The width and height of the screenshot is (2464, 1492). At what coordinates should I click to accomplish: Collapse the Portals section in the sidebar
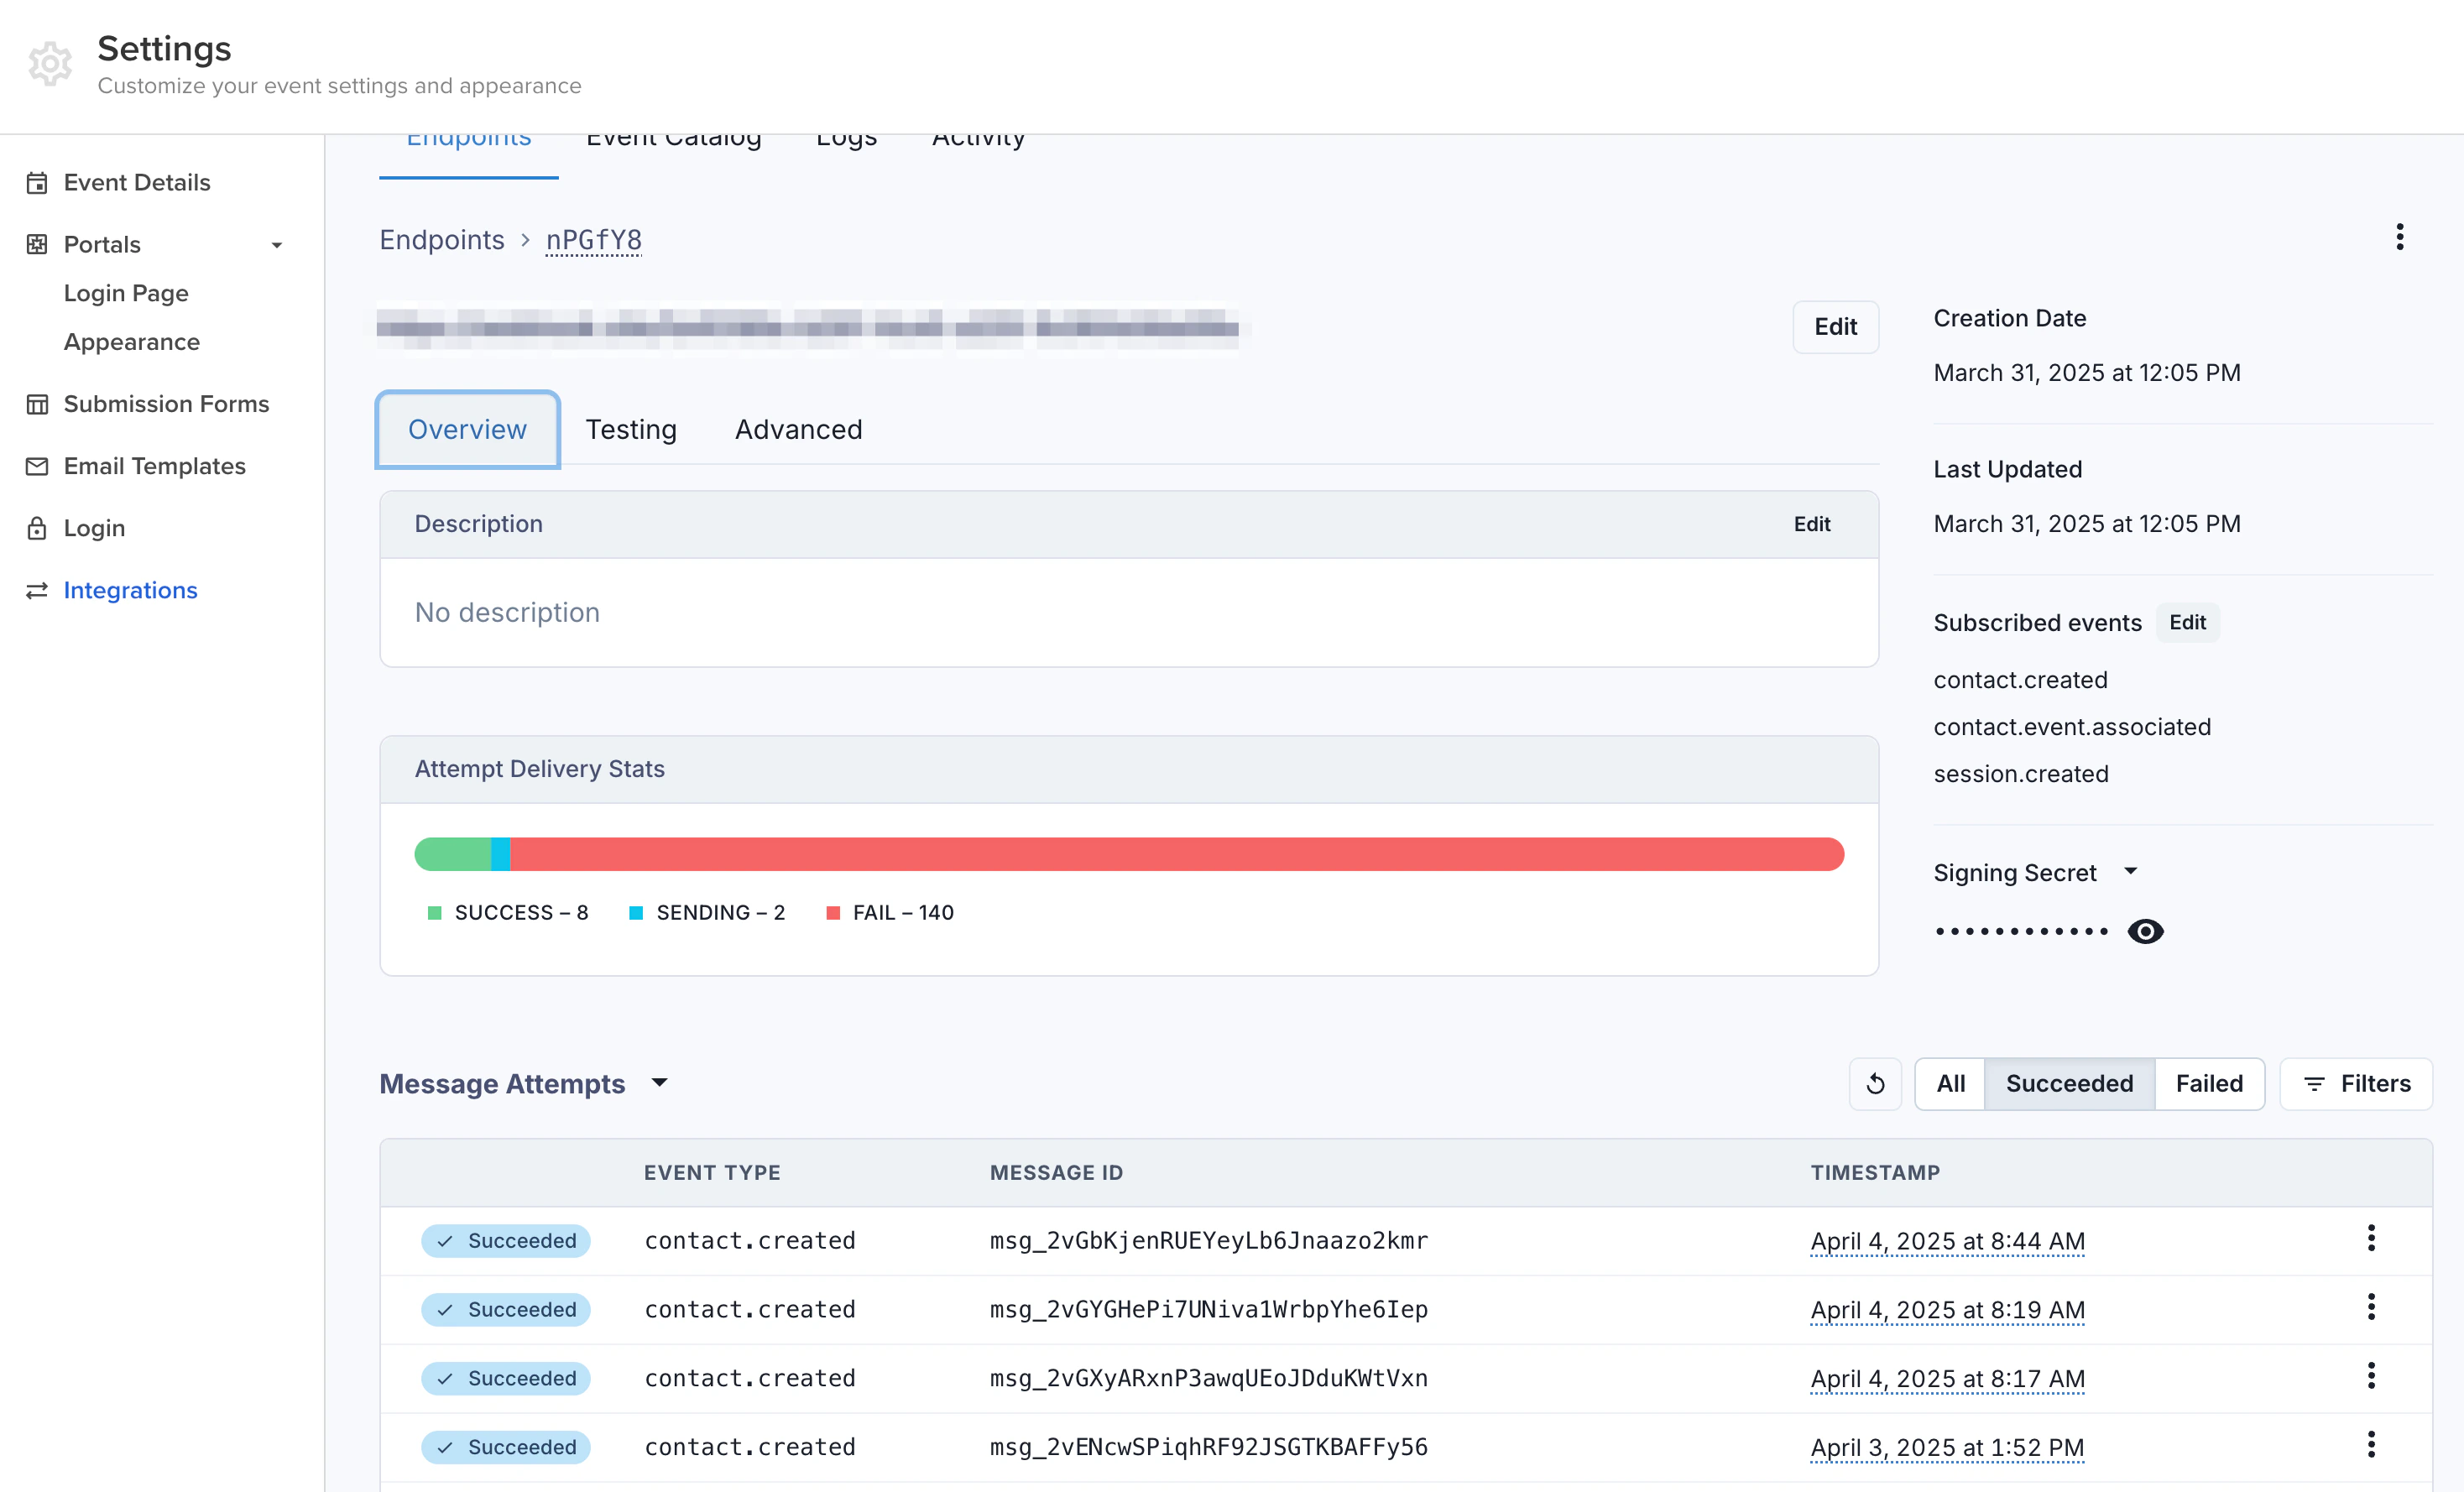276,244
